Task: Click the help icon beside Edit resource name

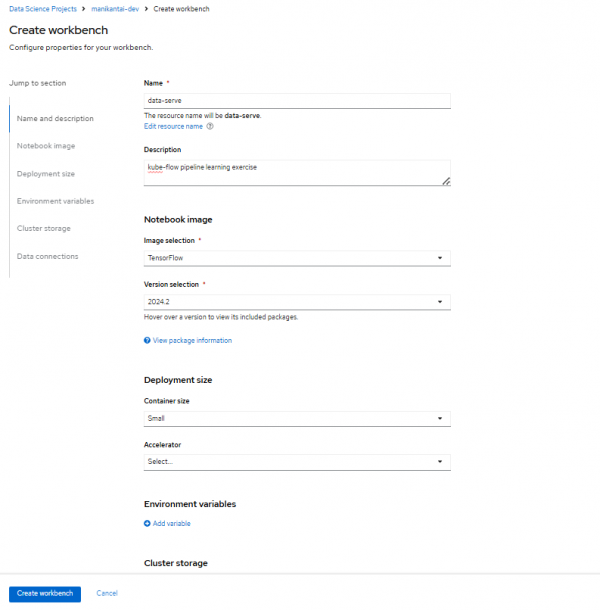Action: pos(210,127)
